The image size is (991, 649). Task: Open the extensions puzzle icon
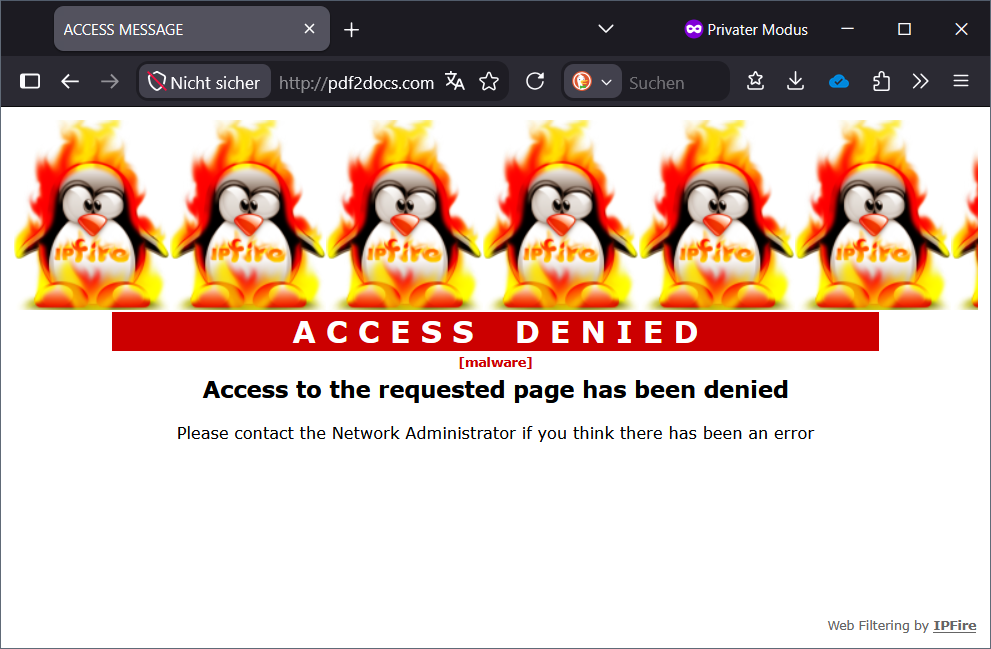pos(880,82)
